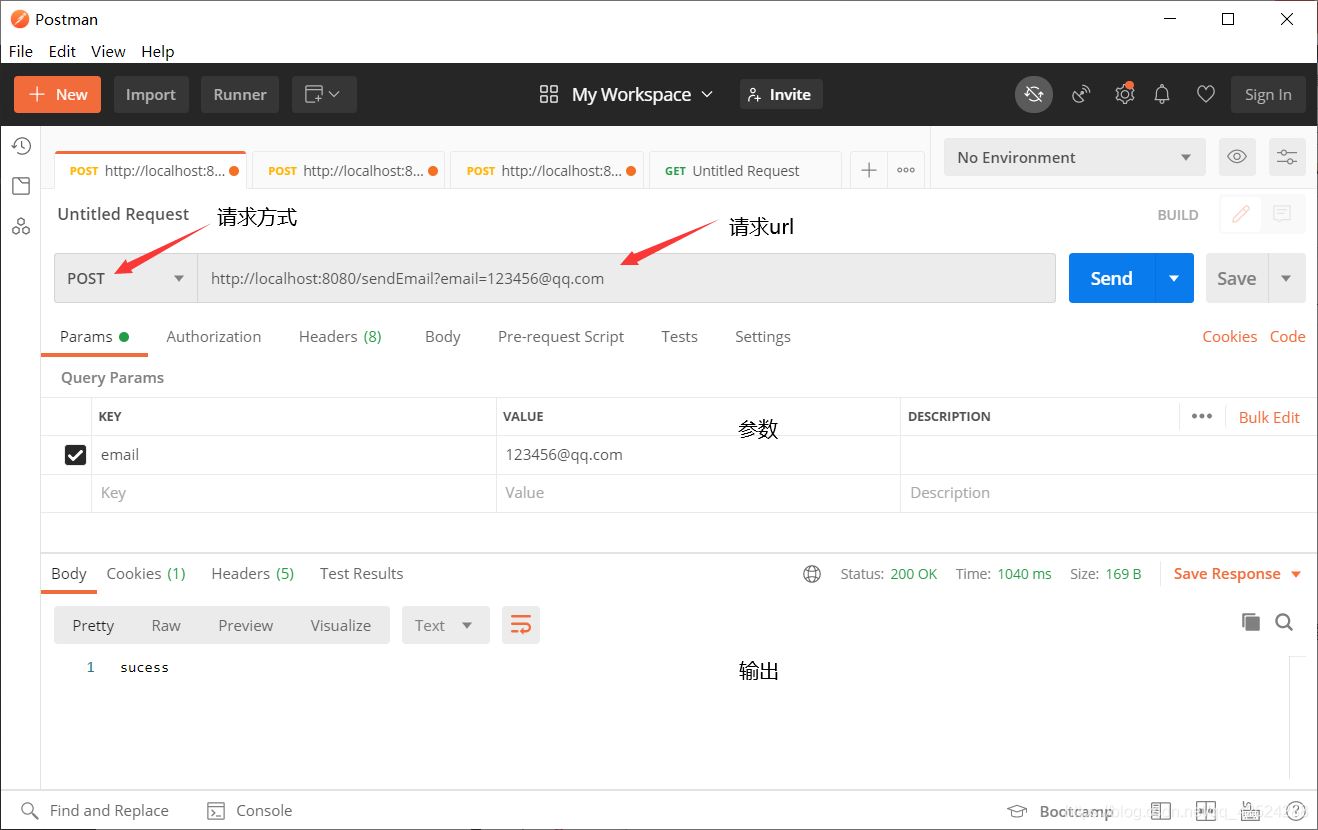Open the No Environment dropdown
The width and height of the screenshot is (1318, 830).
click(1075, 157)
